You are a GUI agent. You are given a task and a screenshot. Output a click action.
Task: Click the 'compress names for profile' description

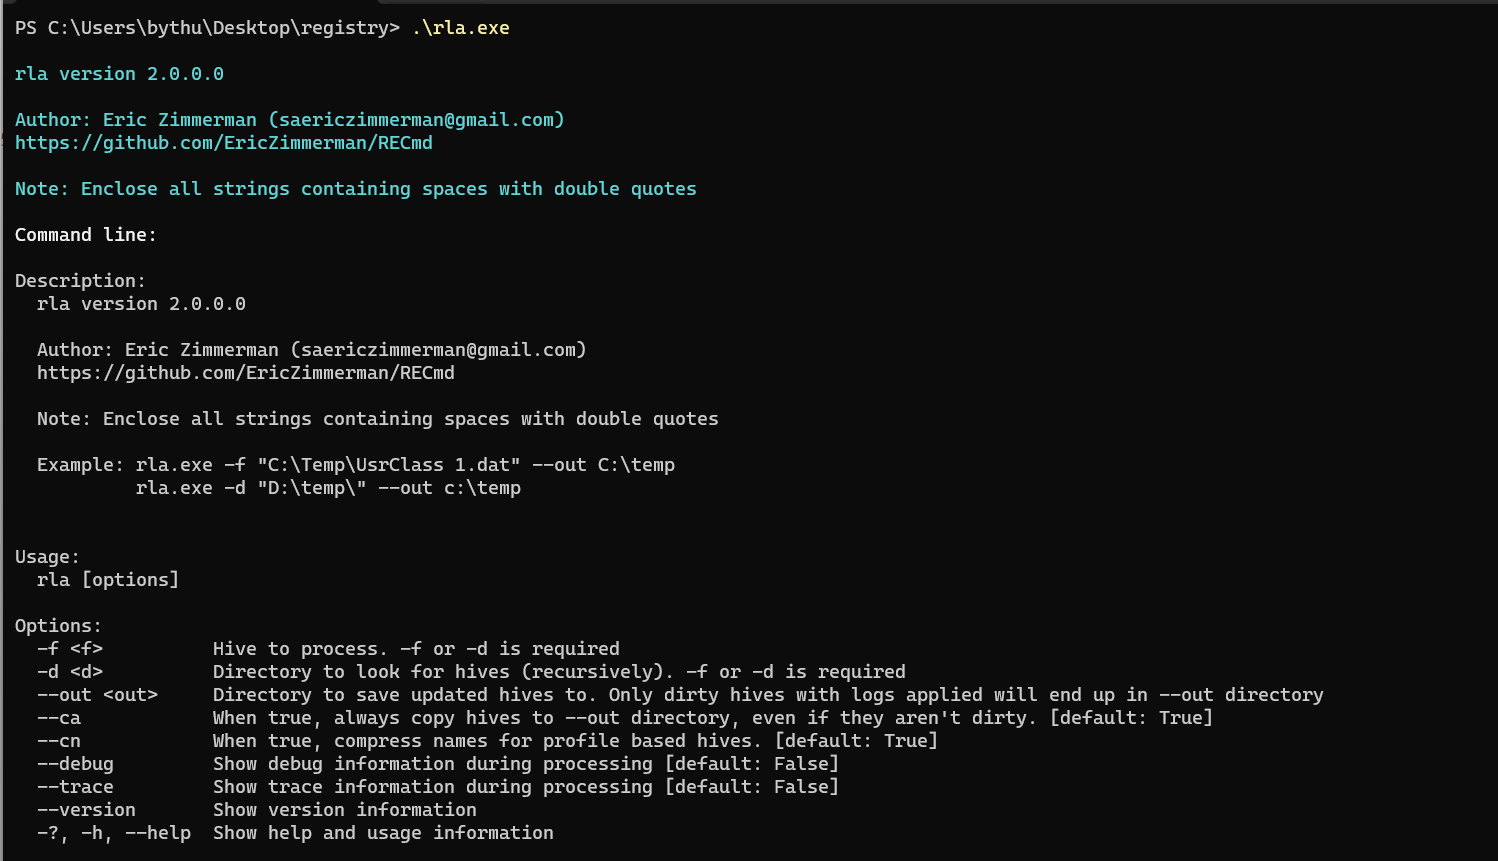(575, 741)
